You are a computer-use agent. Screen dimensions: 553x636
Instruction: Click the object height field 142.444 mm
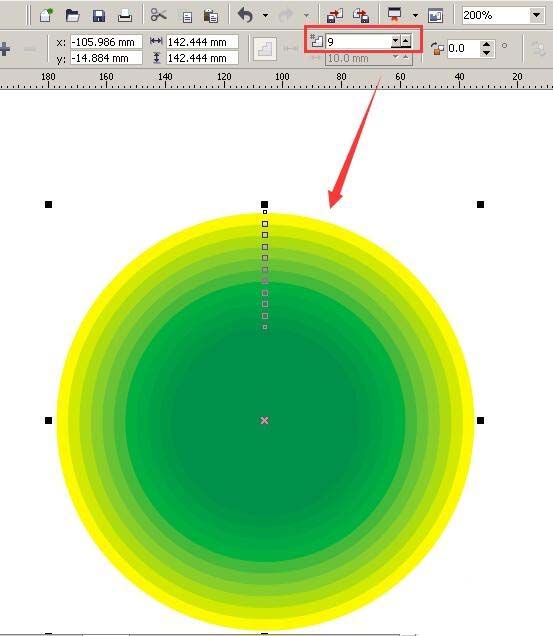point(202,58)
